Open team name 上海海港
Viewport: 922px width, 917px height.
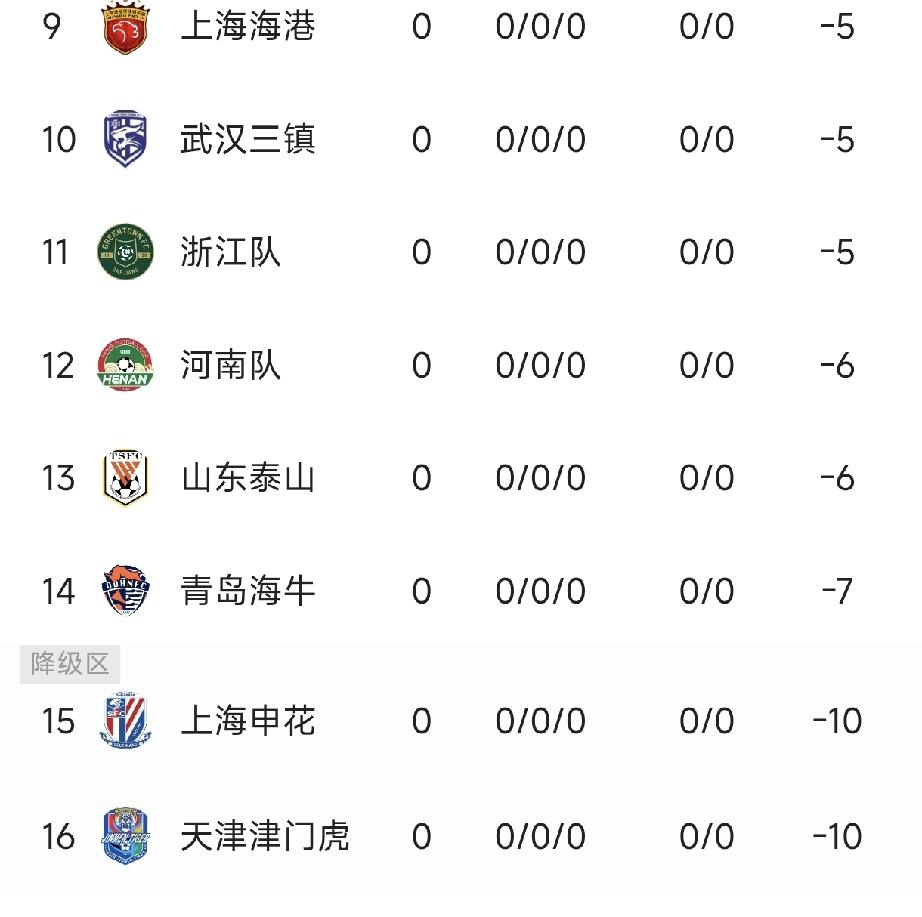[248, 26]
